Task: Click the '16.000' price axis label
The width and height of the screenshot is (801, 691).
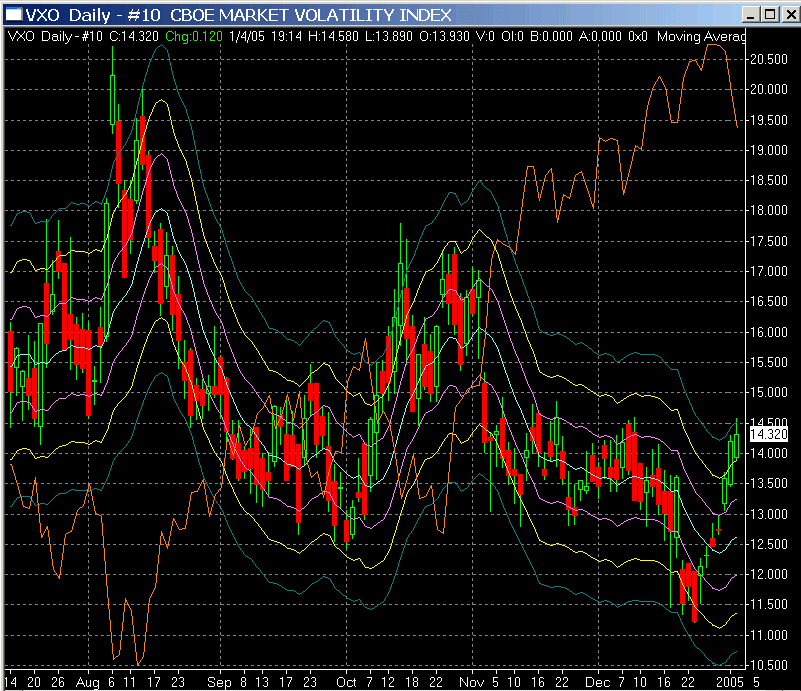Action: (768, 332)
